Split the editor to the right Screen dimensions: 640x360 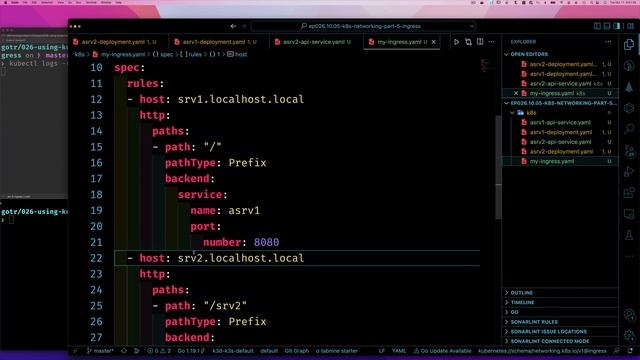[x=480, y=42]
